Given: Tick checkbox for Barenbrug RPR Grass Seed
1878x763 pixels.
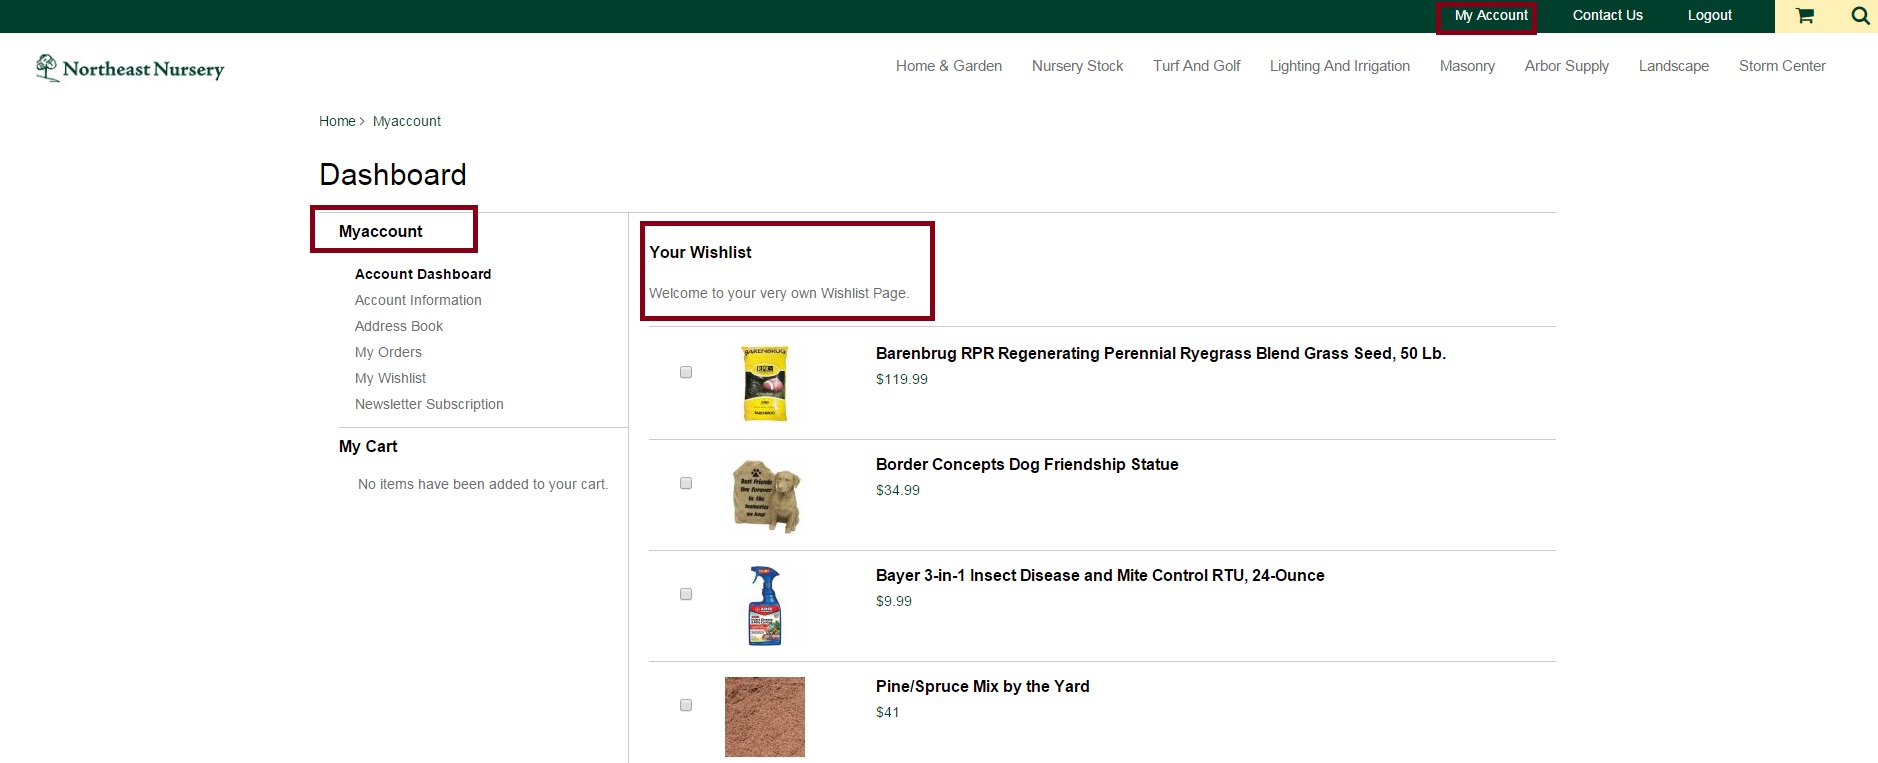Looking at the screenshot, I should pyautogui.click(x=686, y=372).
